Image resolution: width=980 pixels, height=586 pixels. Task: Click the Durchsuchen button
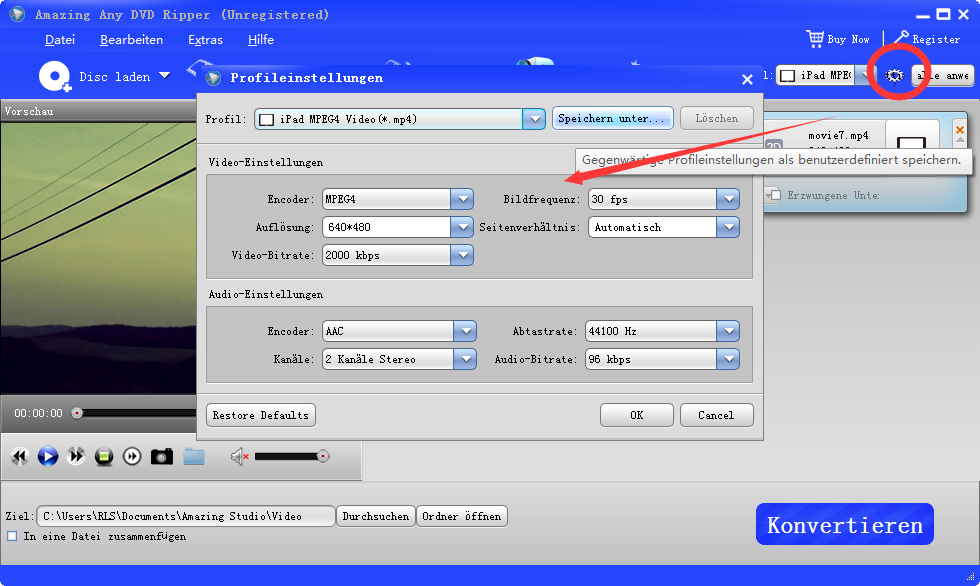click(376, 516)
